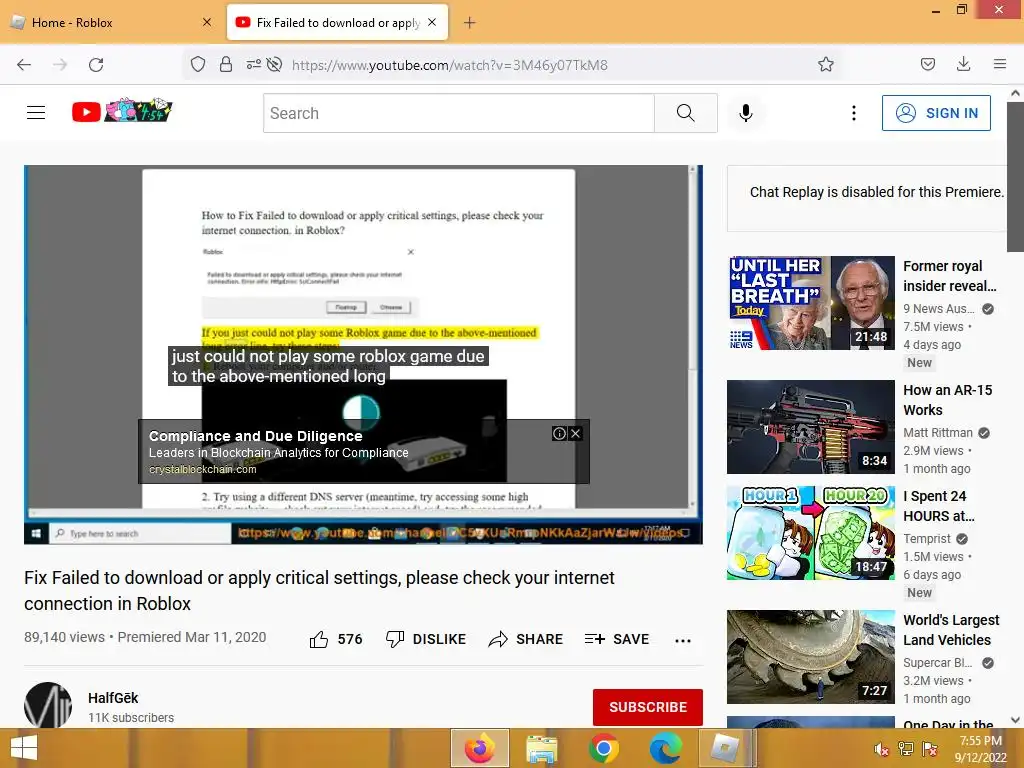Go to YouTube home via logo
This screenshot has height=768, width=1024.
(x=121, y=111)
